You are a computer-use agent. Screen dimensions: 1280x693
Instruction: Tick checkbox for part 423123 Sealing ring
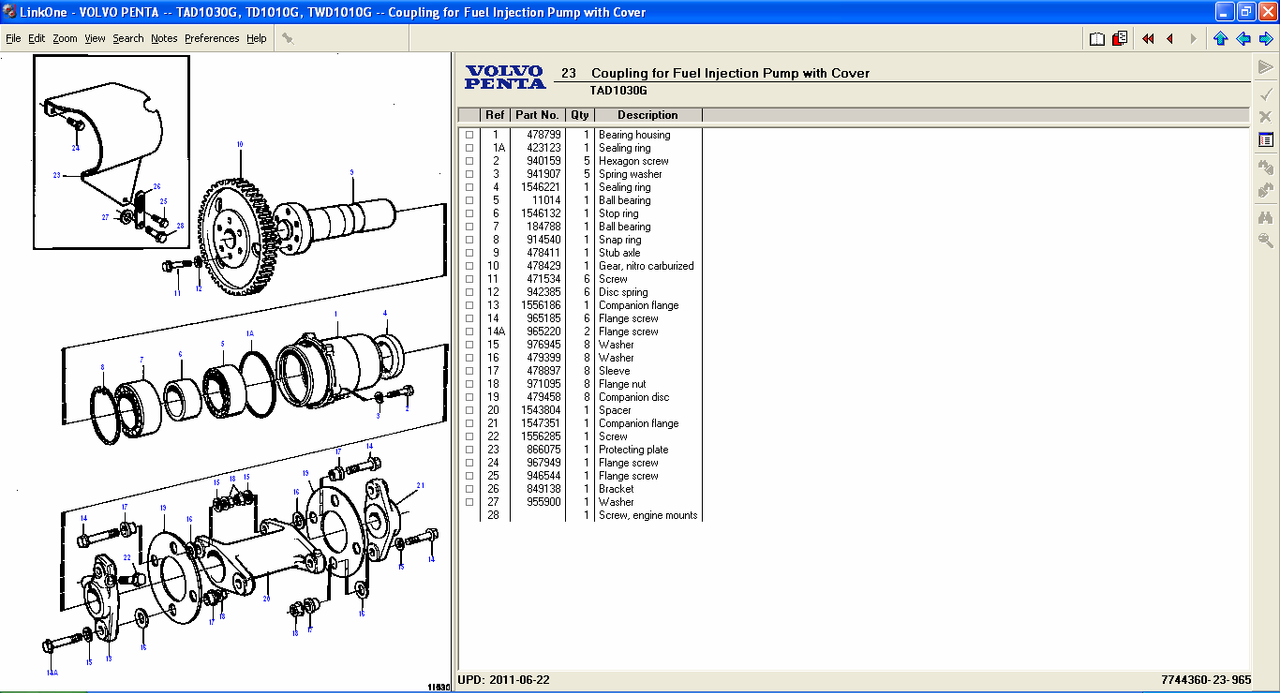pyautogui.click(x=469, y=148)
